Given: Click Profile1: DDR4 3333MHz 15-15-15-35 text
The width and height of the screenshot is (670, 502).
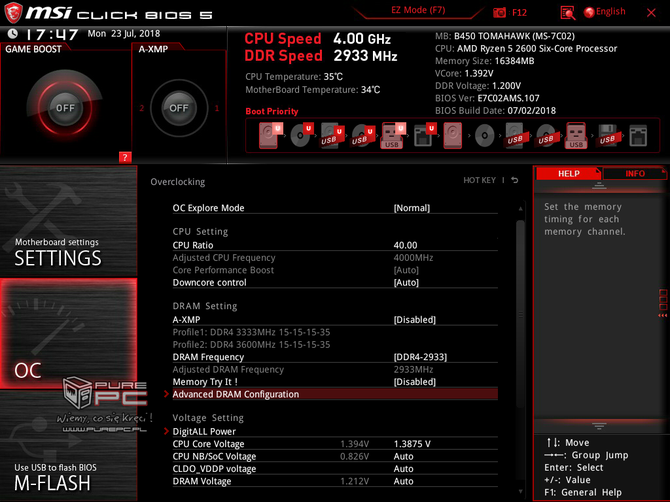Looking at the screenshot, I should coord(251,332).
